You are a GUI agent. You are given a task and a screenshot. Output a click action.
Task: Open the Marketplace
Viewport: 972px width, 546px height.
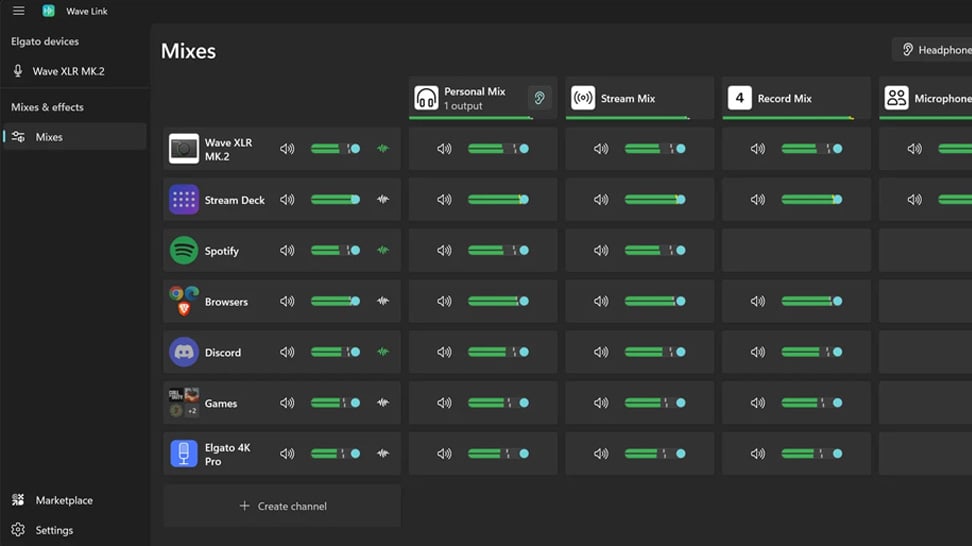(73, 500)
